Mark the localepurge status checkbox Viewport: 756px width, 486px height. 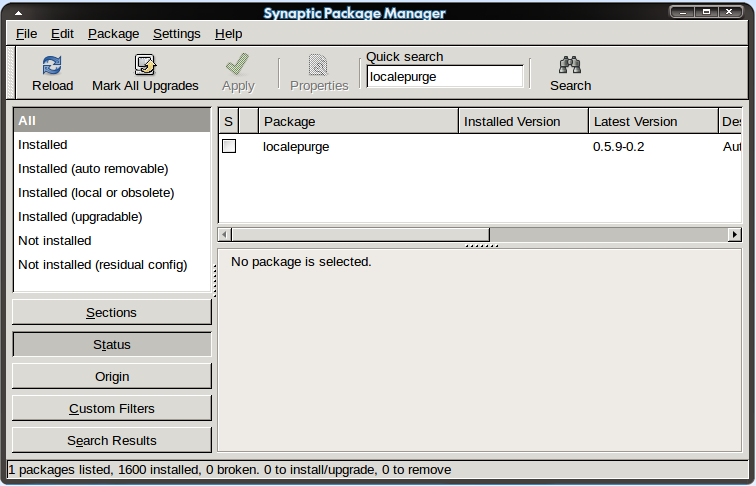pyautogui.click(x=229, y=146)
